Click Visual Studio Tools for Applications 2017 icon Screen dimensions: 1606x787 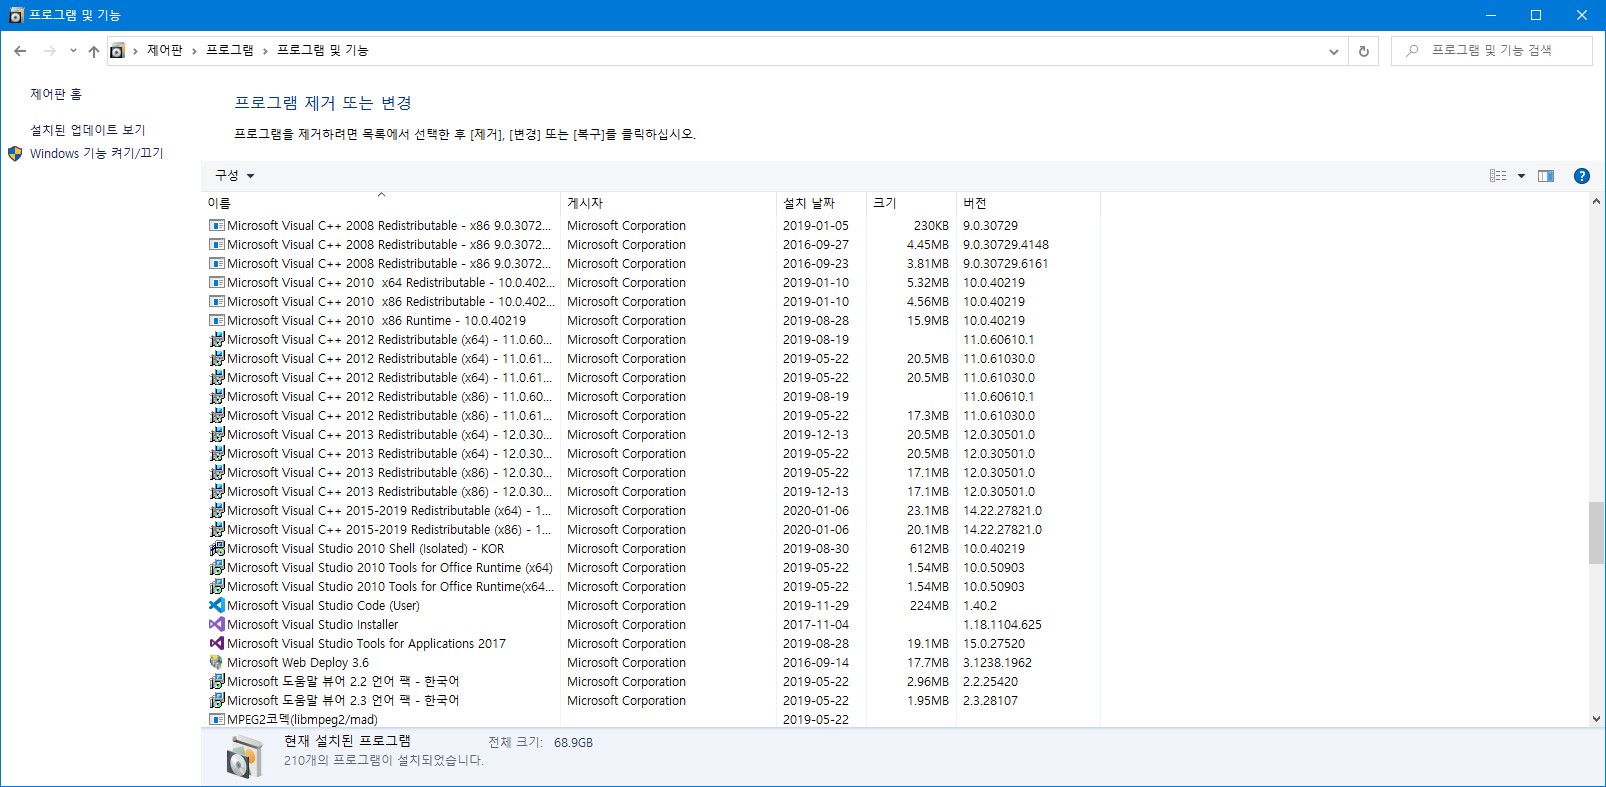point(217,644)
